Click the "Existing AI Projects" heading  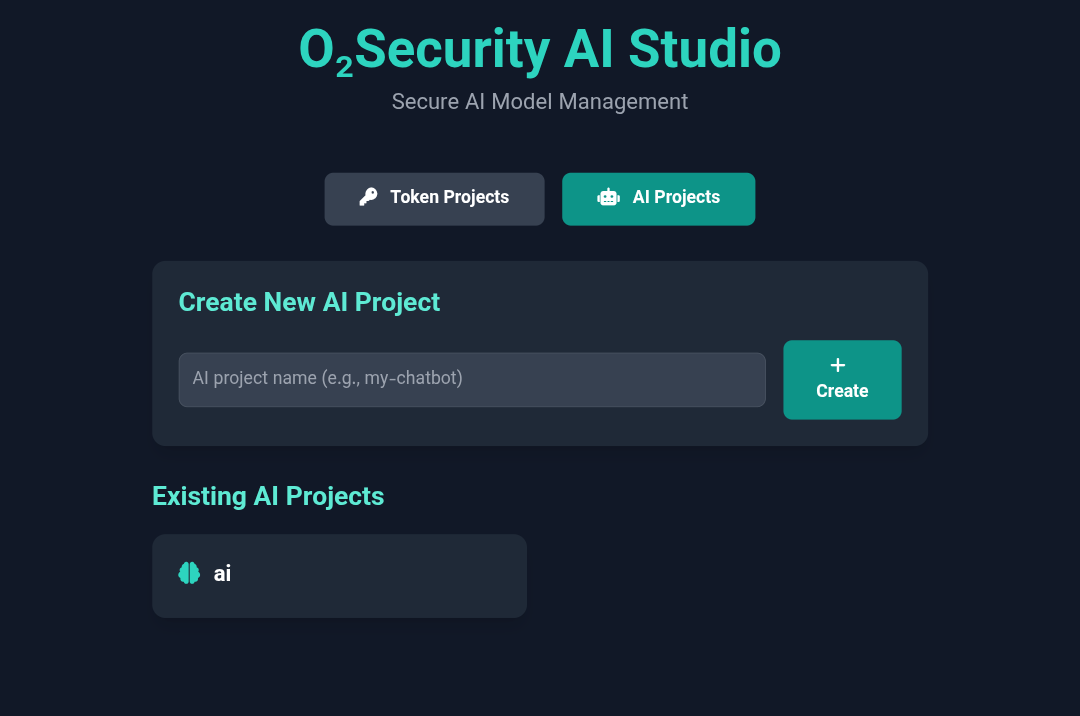[x=268, y=496]
